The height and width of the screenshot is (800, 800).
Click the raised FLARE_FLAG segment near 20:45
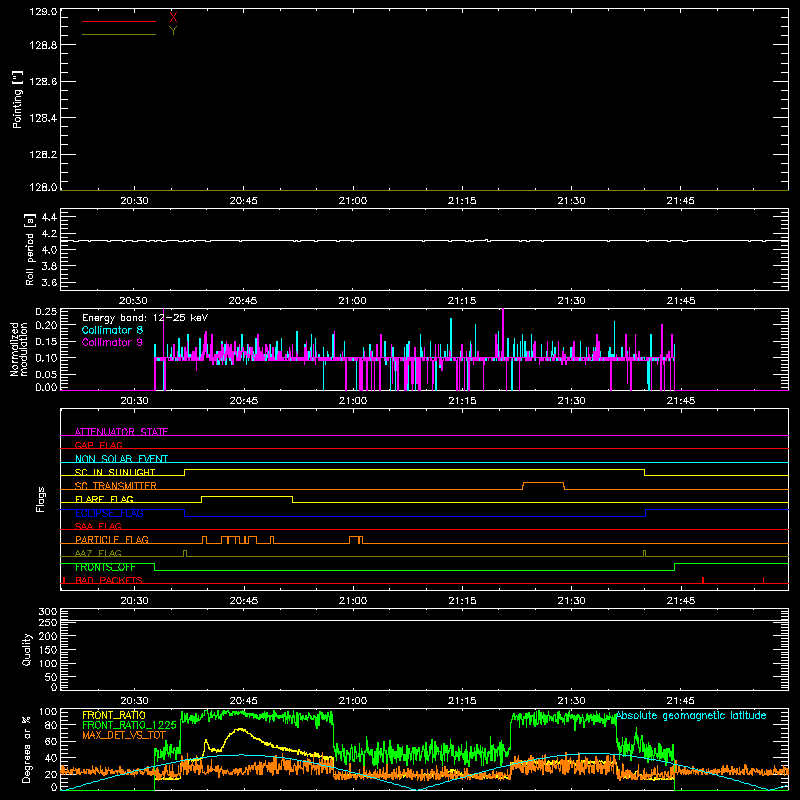pos(247,496)
